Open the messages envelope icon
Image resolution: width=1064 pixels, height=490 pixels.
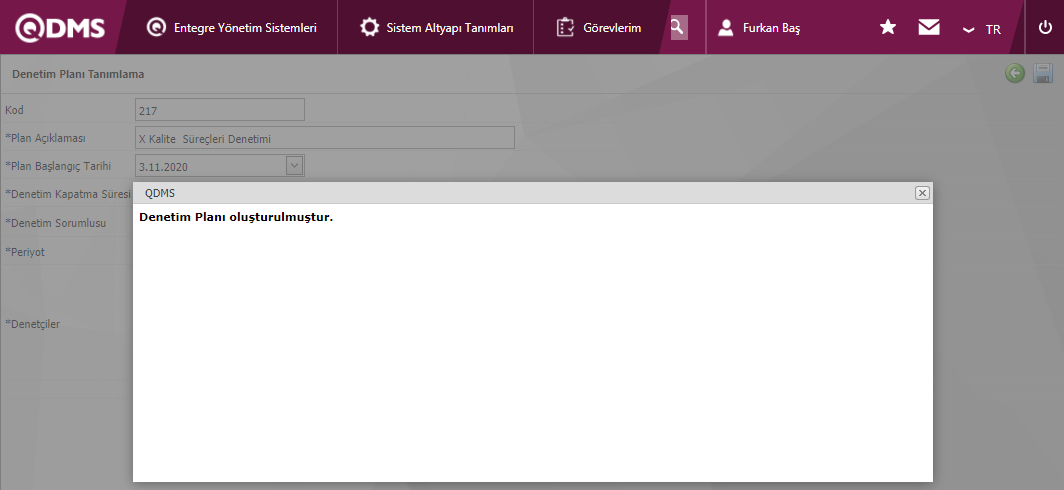(x=929, y=27)
